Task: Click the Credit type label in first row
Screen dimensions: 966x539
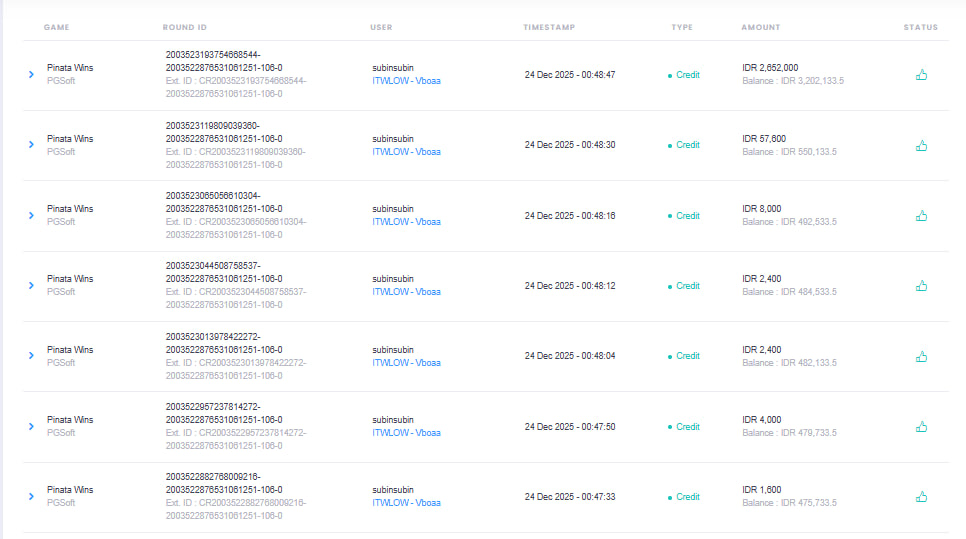Action: (687, 75)
